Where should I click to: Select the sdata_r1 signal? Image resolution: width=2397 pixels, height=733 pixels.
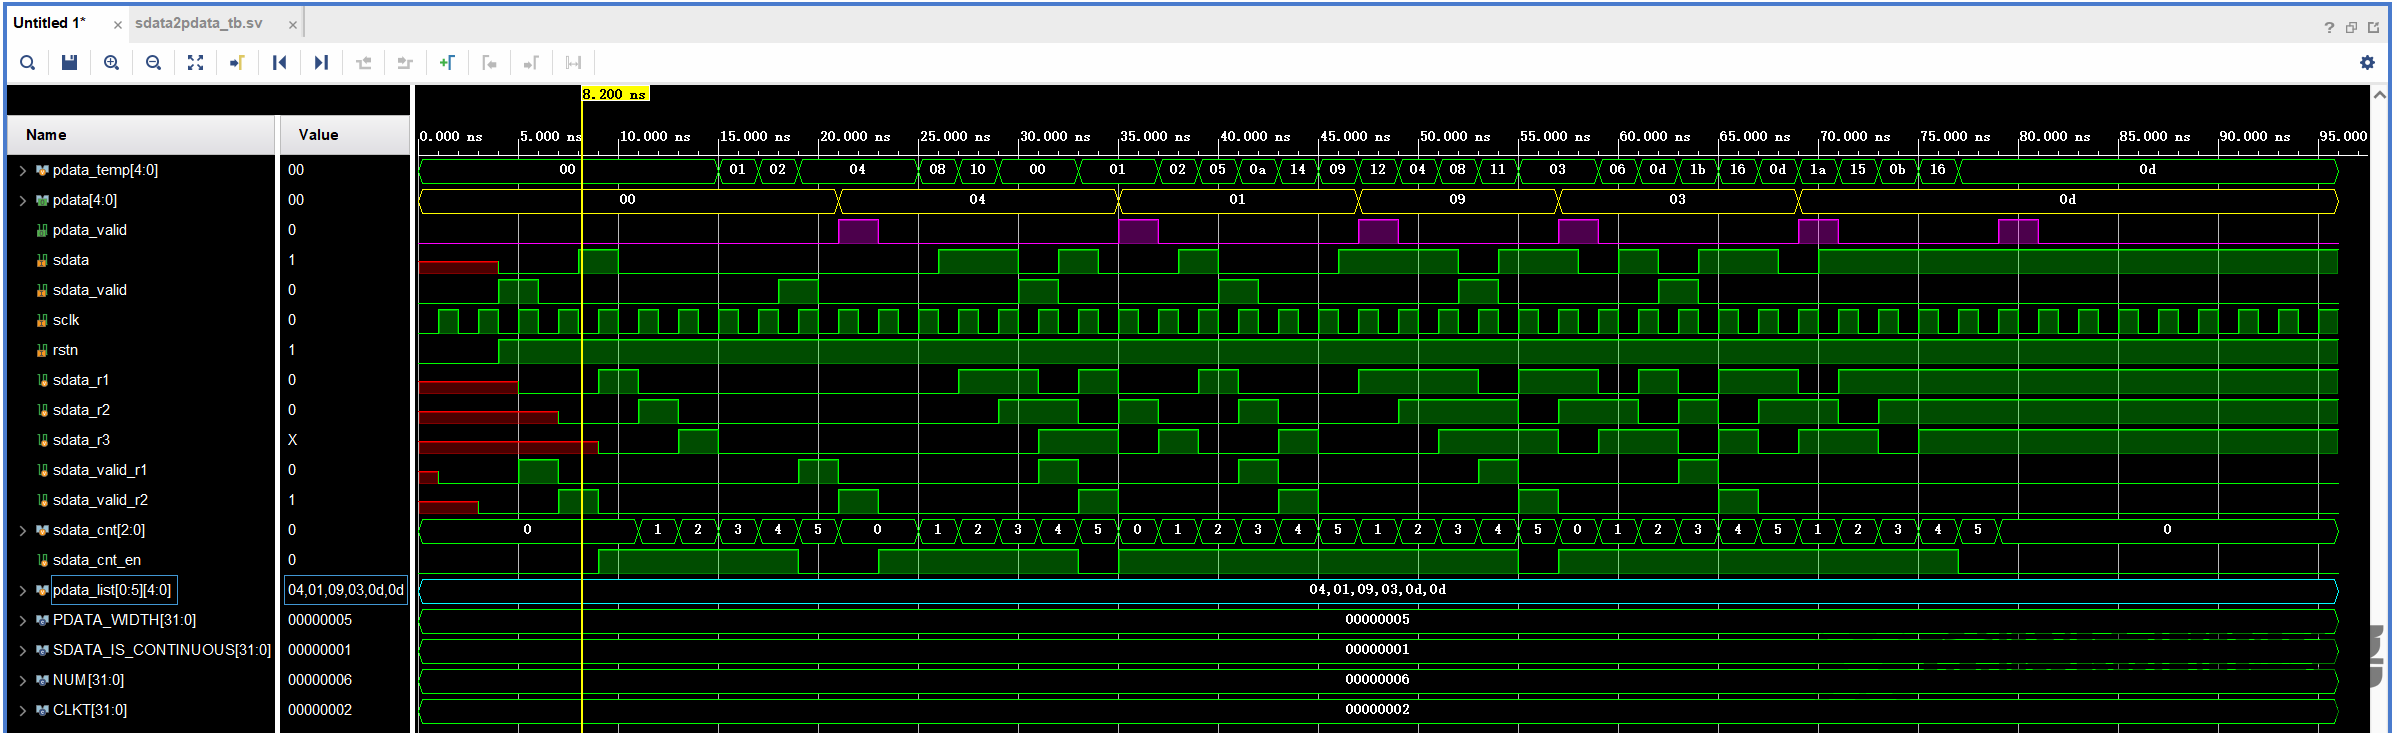(81, 380)
